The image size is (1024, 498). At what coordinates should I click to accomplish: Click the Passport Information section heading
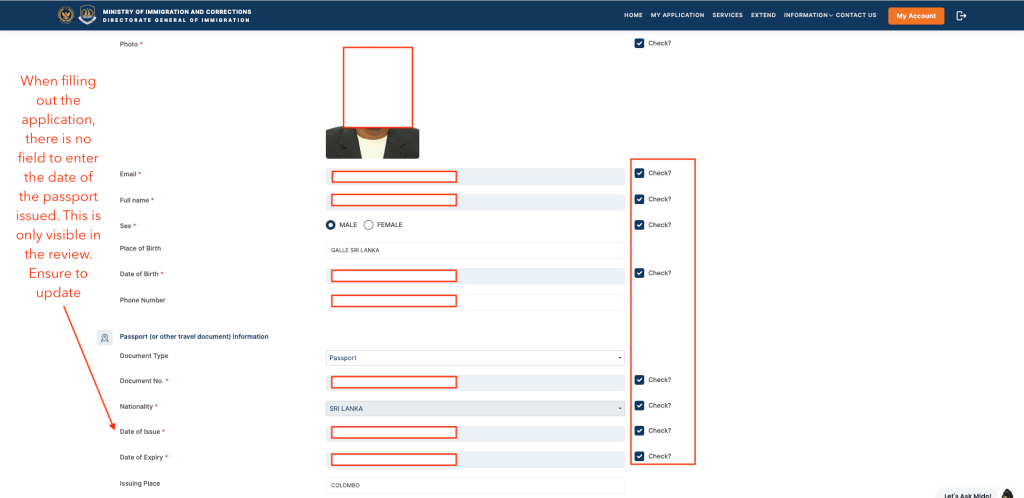click(x=194, y=337)
